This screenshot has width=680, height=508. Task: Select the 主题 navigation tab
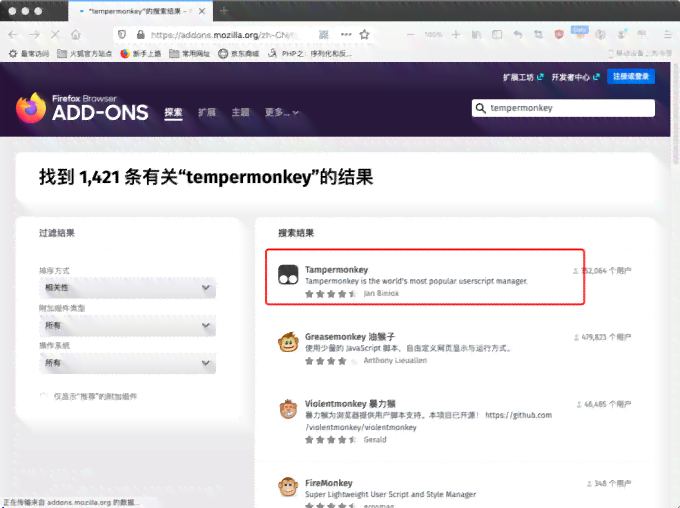[240, 112]
